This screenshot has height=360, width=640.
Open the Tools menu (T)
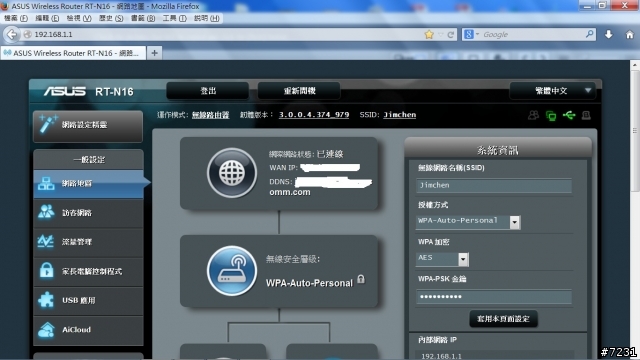175,18
